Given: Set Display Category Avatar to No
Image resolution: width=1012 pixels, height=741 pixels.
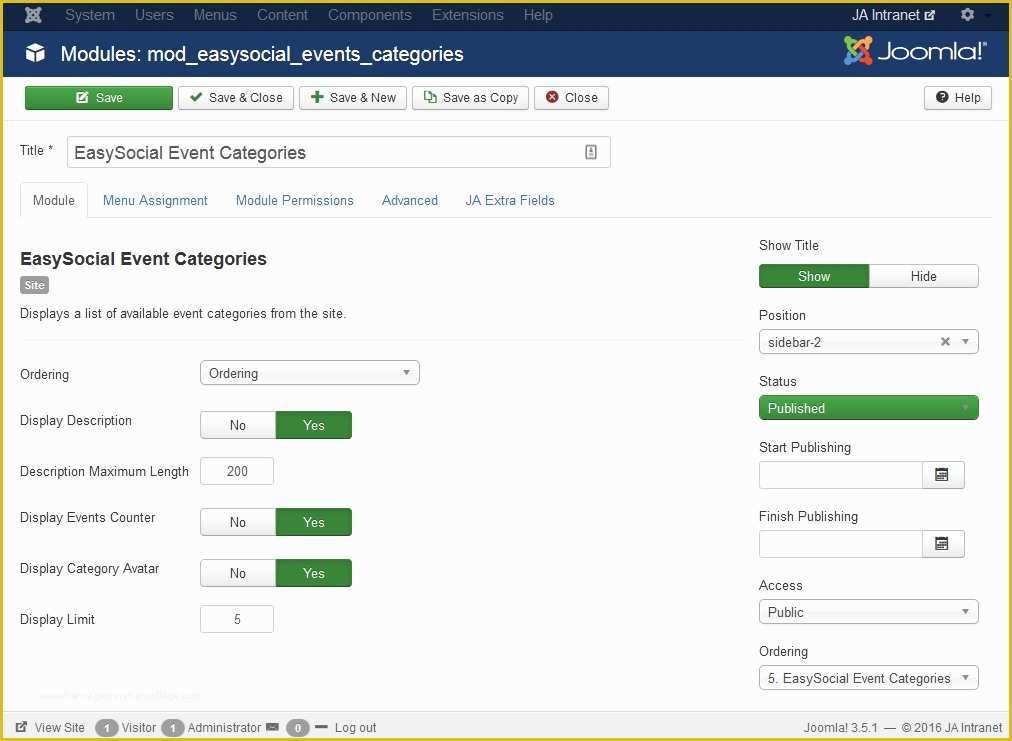Looking at the screenshot, I should coord(238,573).
